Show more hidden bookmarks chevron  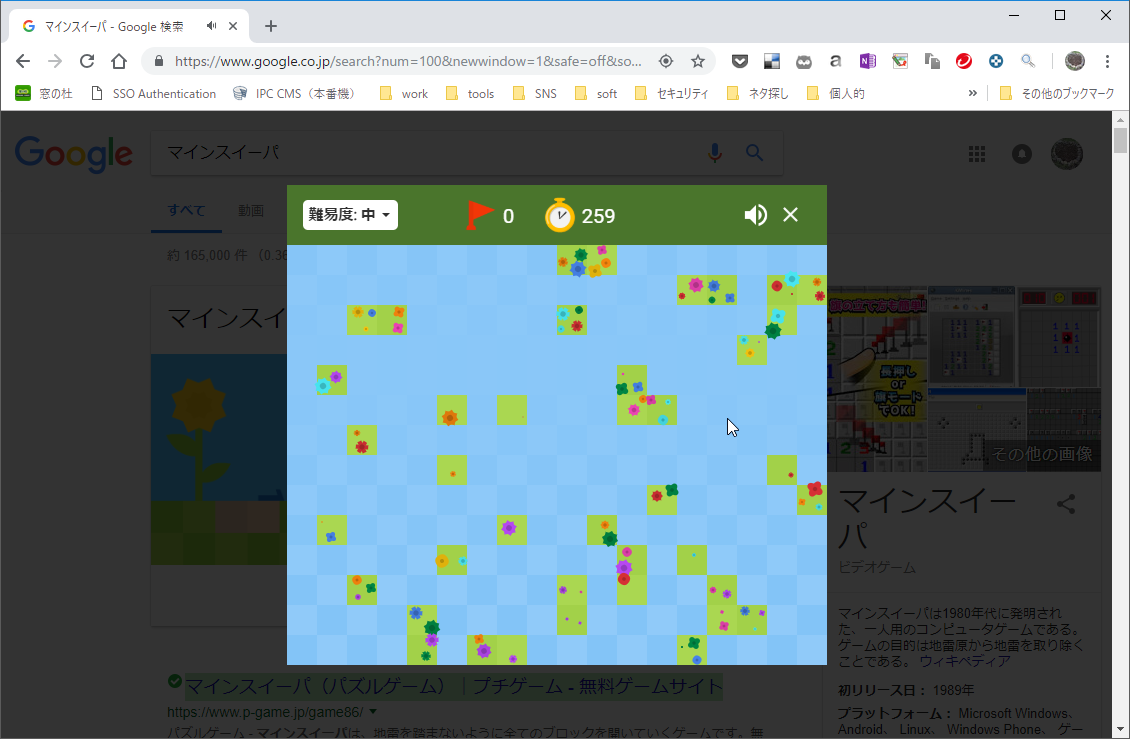(972, 93)
